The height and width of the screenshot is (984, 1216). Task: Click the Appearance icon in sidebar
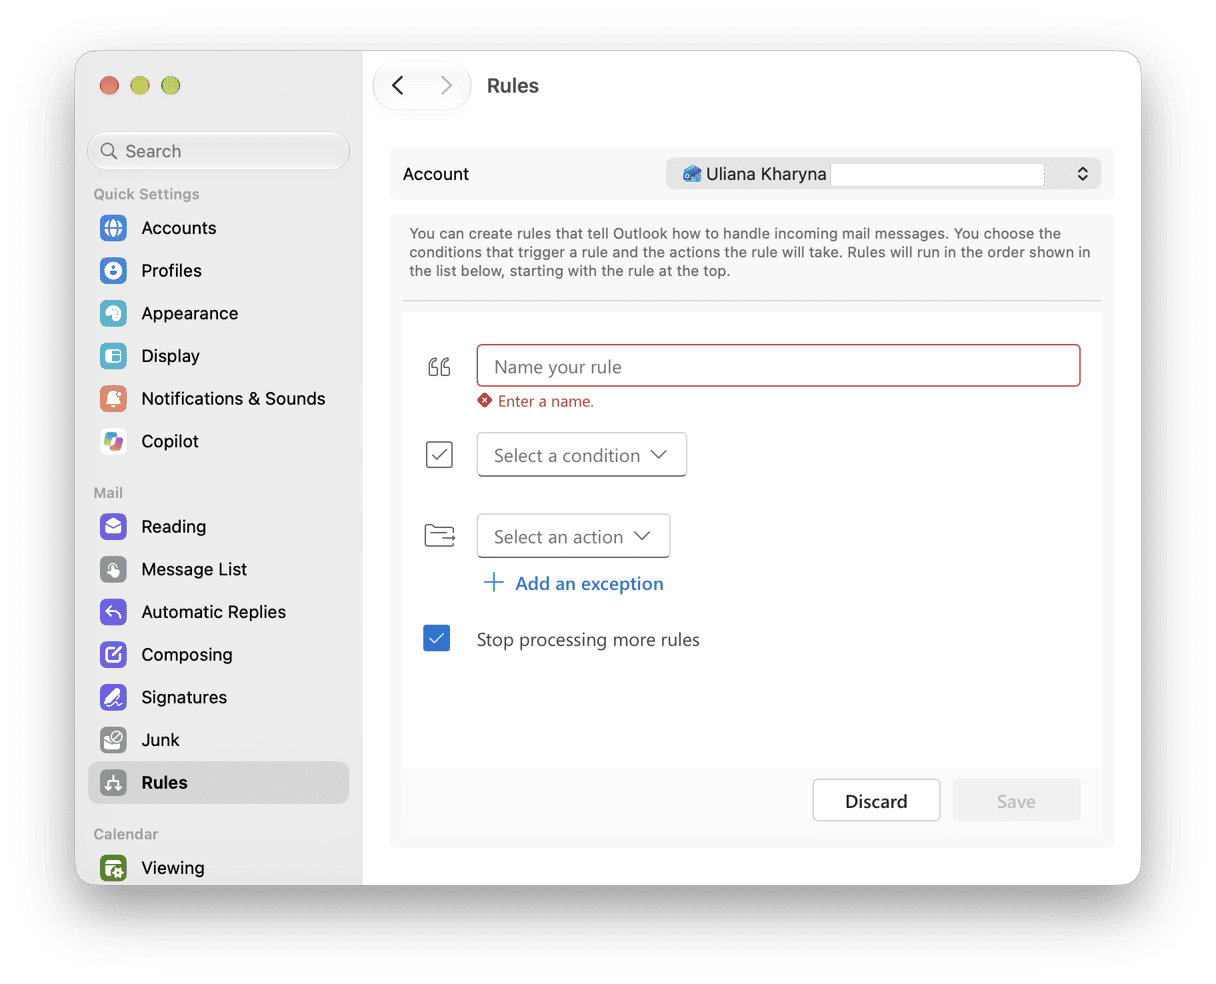coord(113,314)
